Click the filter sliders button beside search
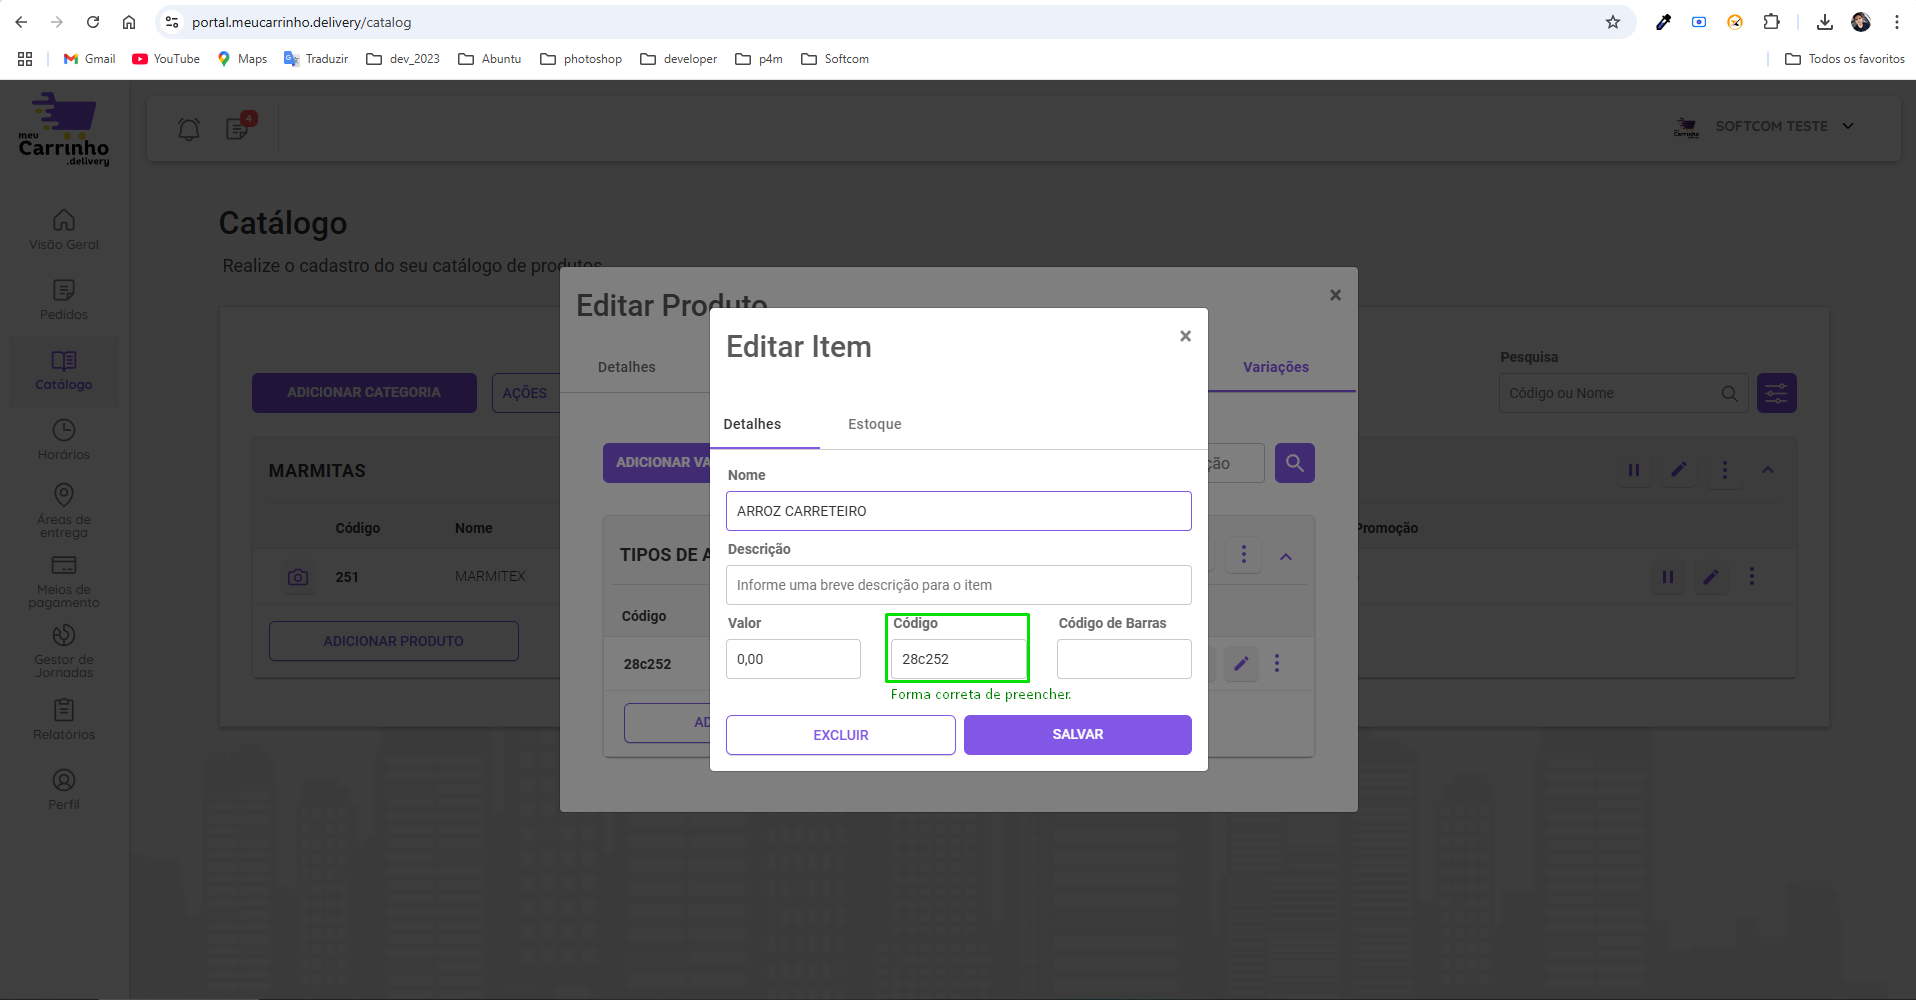1916x1000 pixels. [x=1776, y=393]
